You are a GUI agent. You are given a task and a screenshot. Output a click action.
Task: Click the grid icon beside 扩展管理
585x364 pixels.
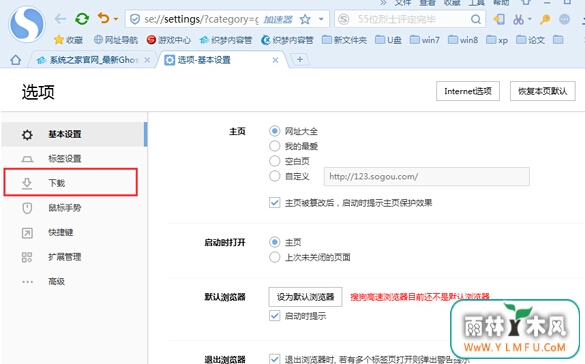pos(27,257)
